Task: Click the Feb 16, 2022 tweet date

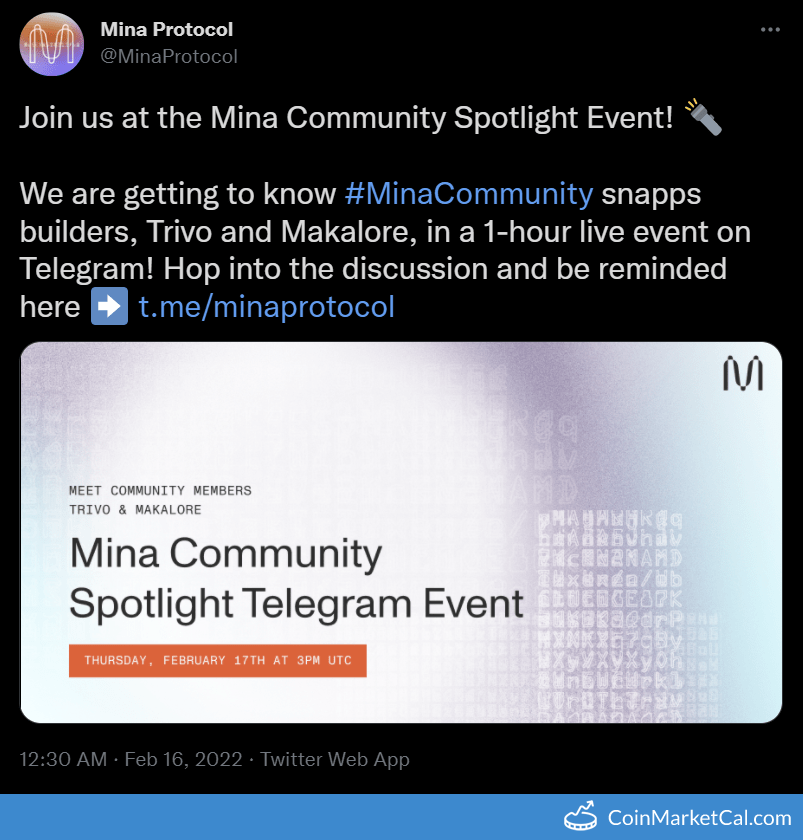Action: [x=184, y=759]
